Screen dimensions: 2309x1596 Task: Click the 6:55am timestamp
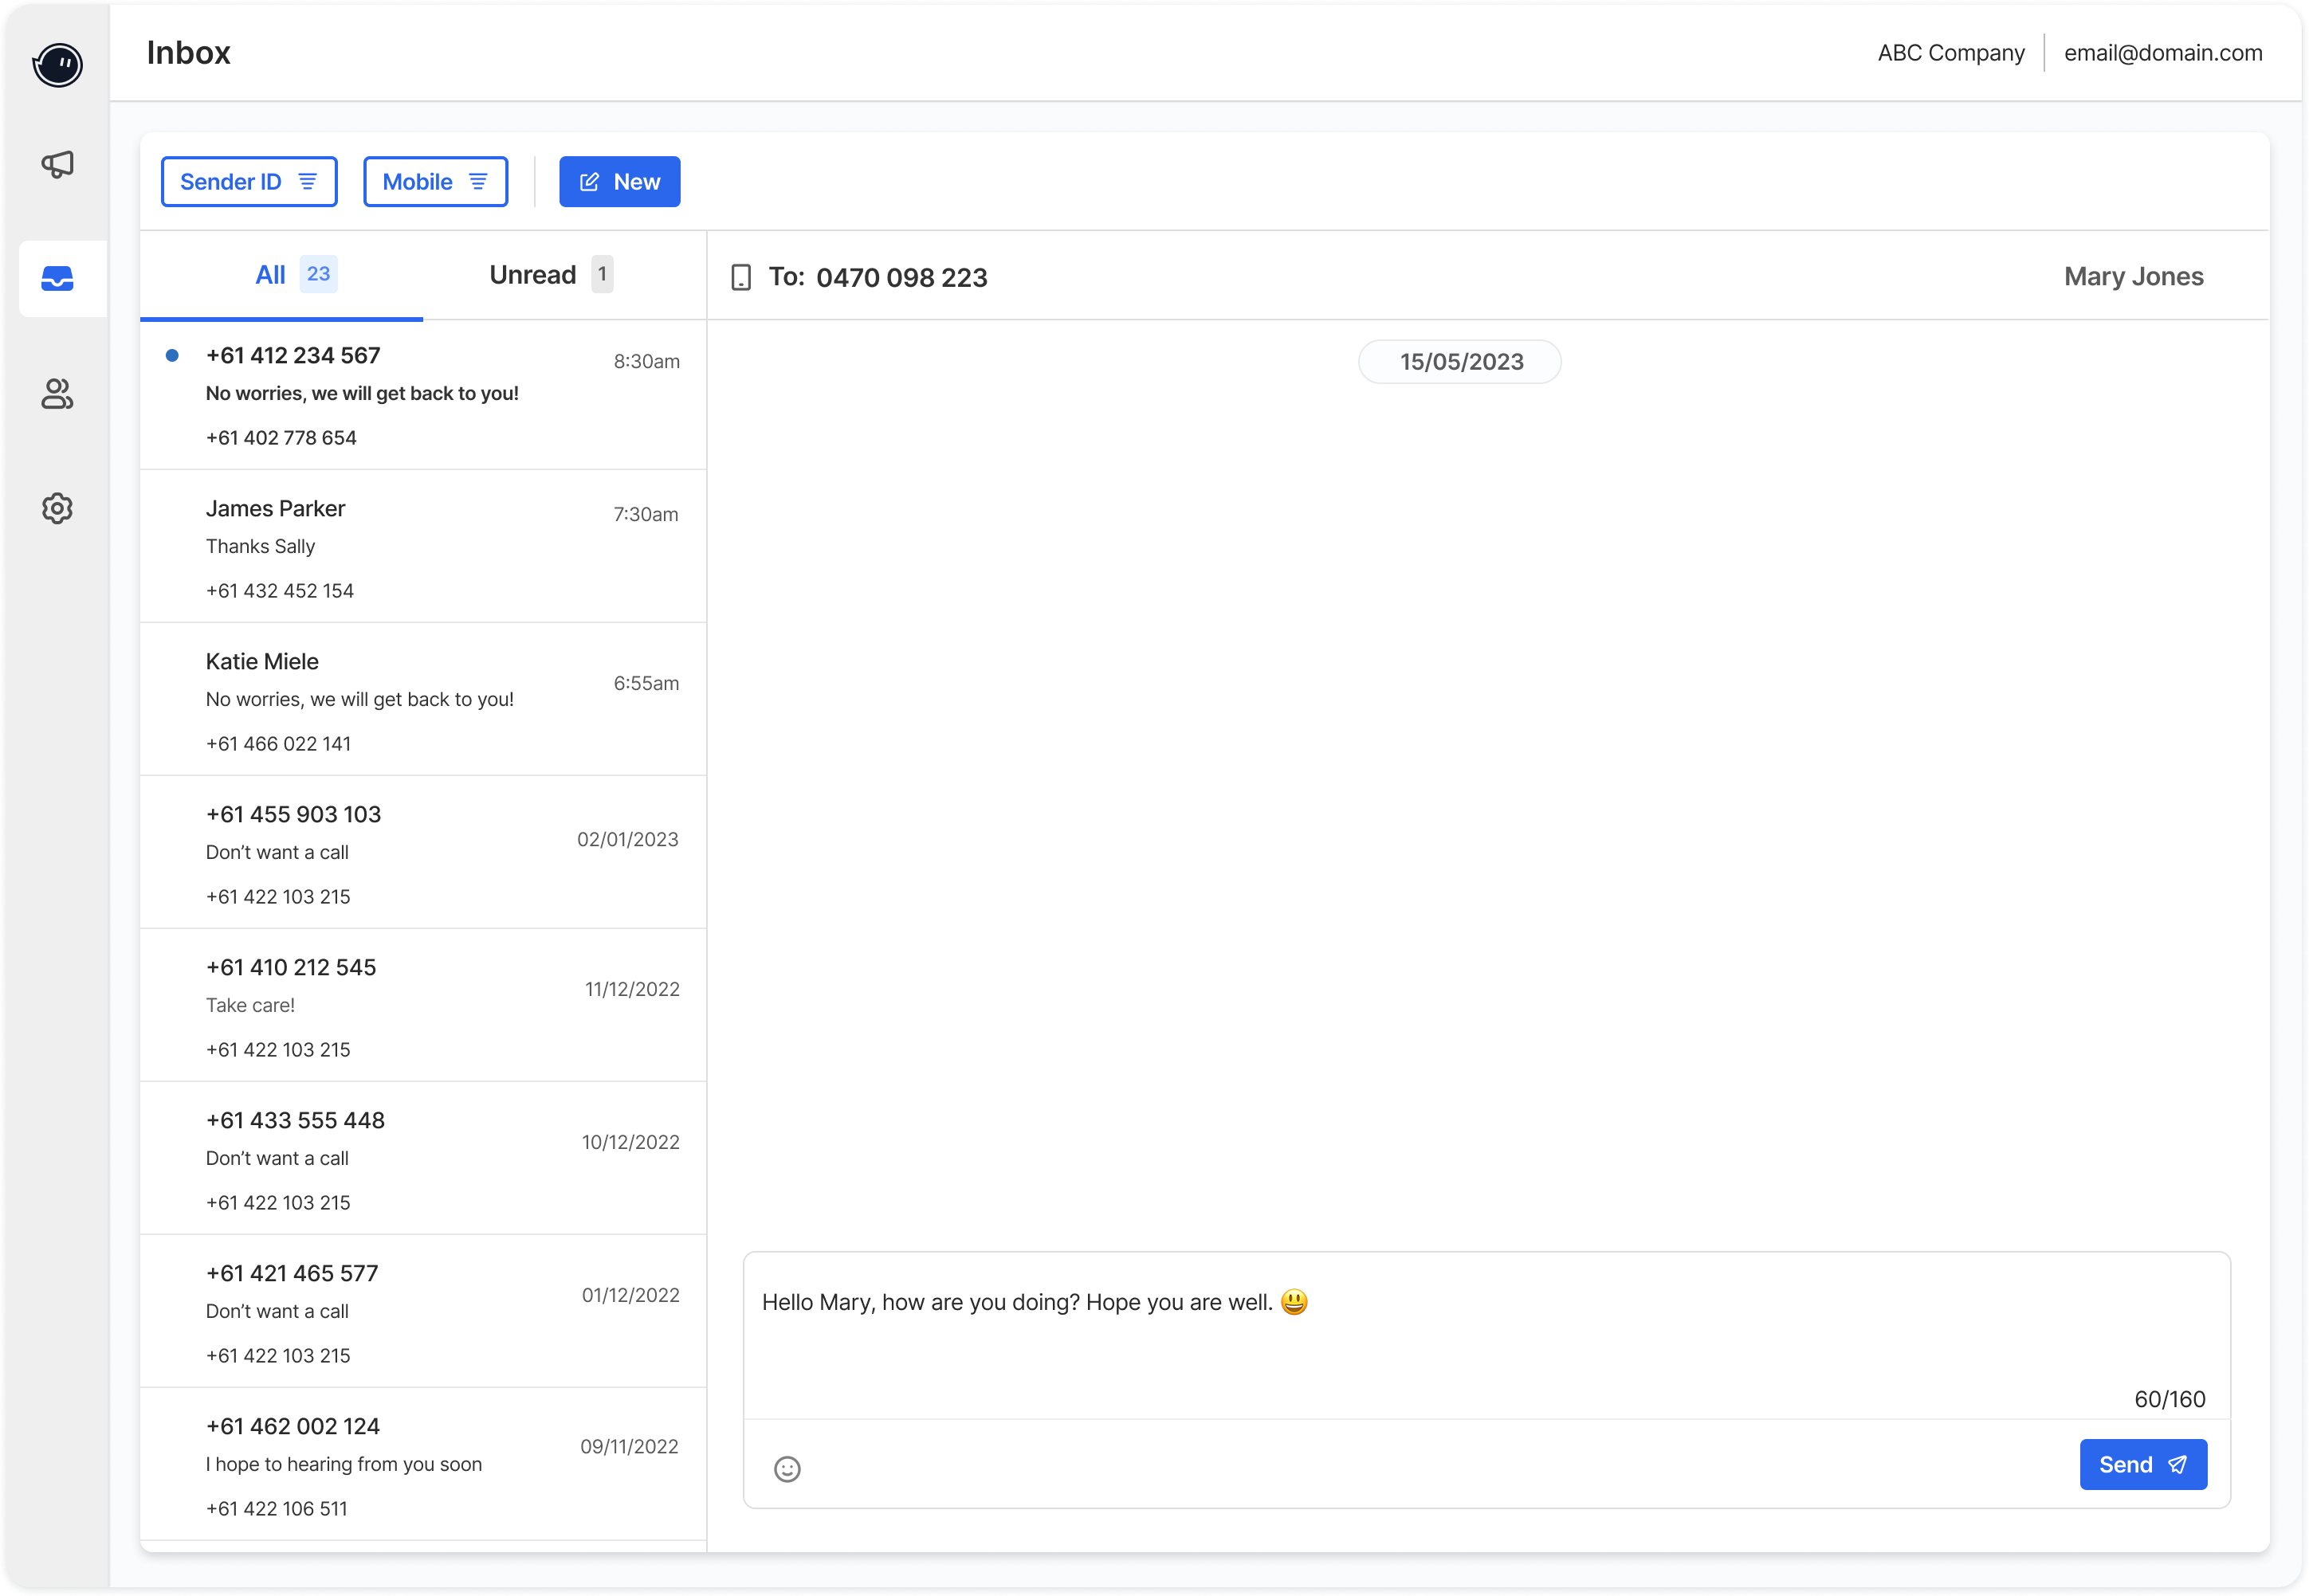tap(646, 683)
